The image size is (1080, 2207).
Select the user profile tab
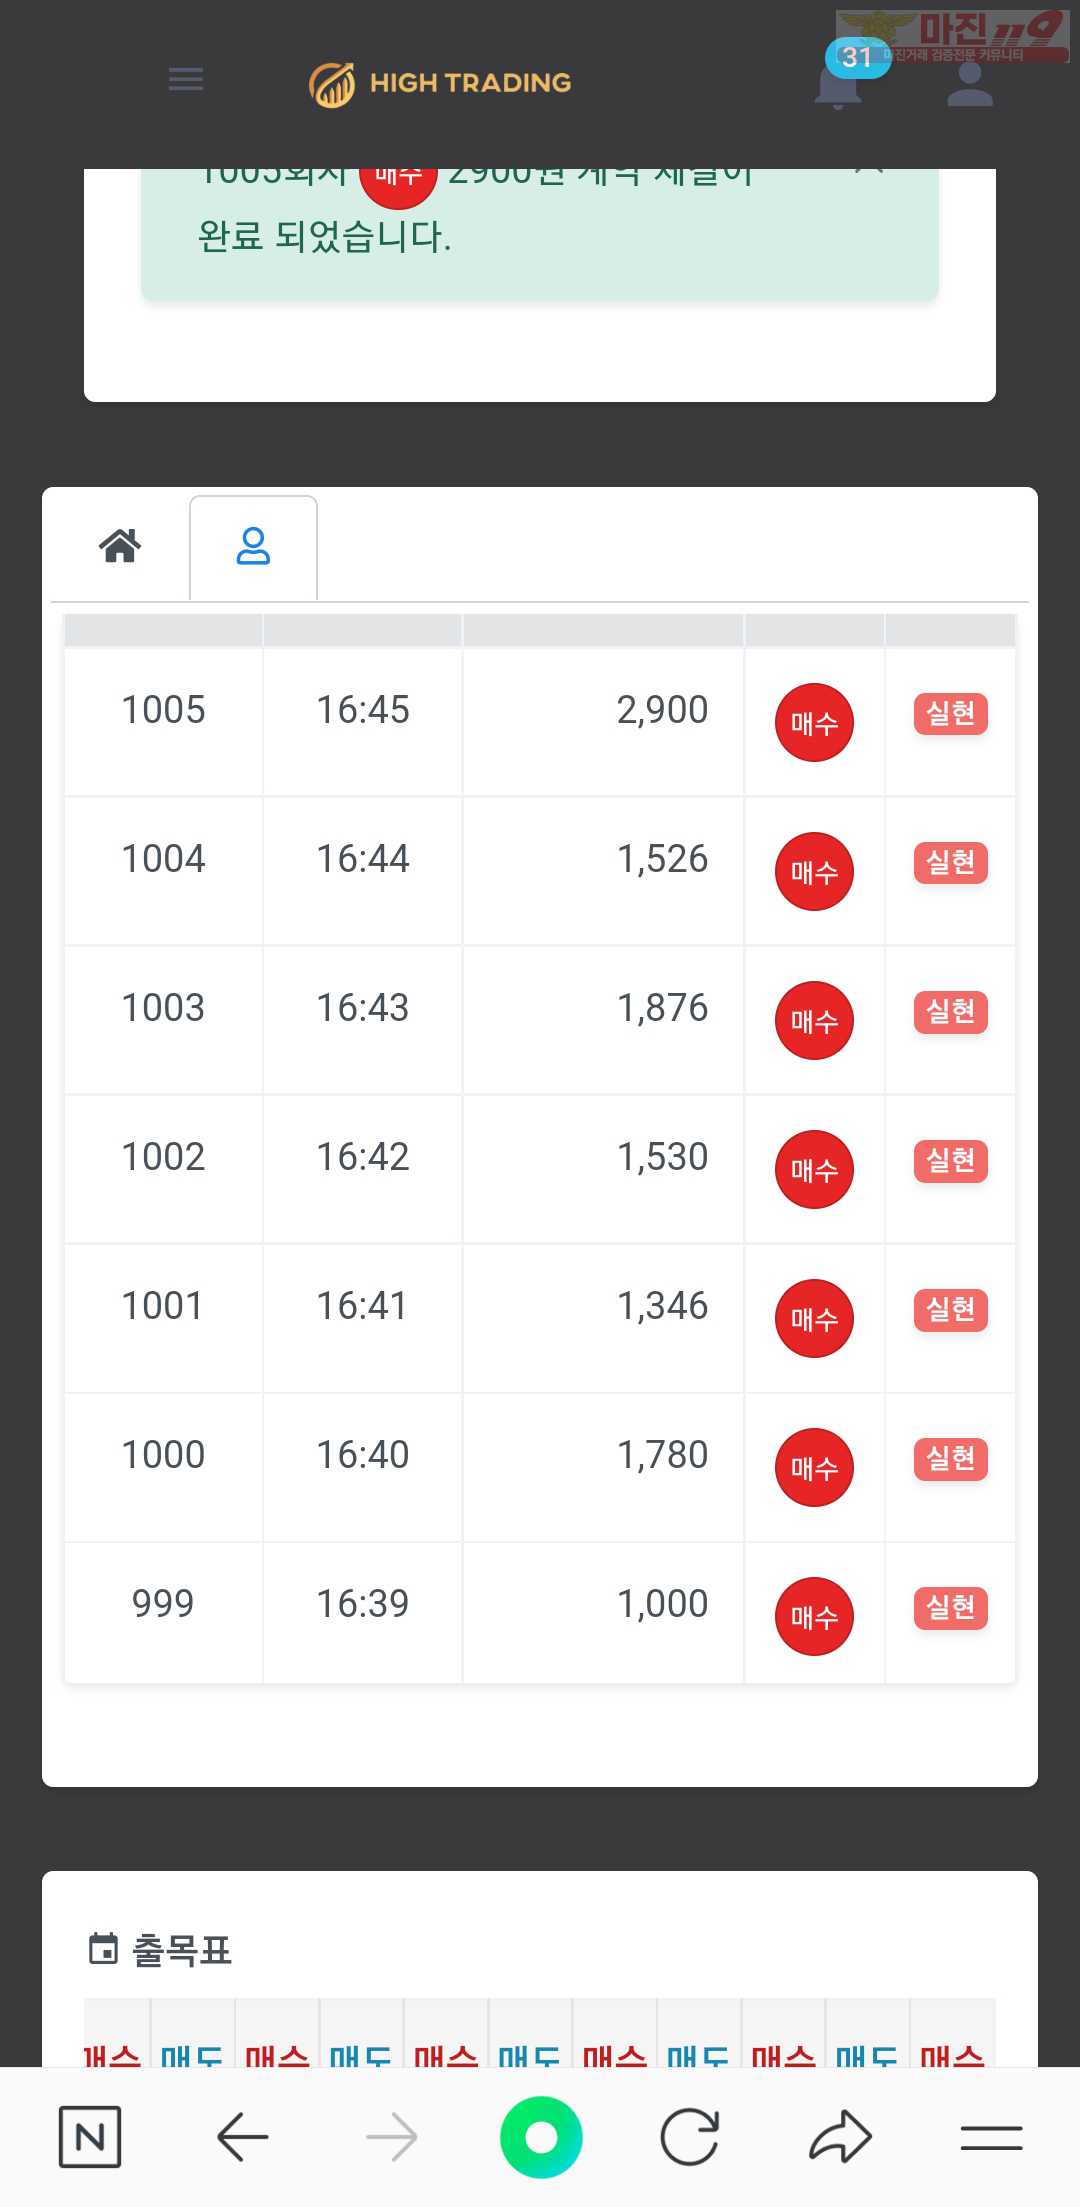coord(253,547)
